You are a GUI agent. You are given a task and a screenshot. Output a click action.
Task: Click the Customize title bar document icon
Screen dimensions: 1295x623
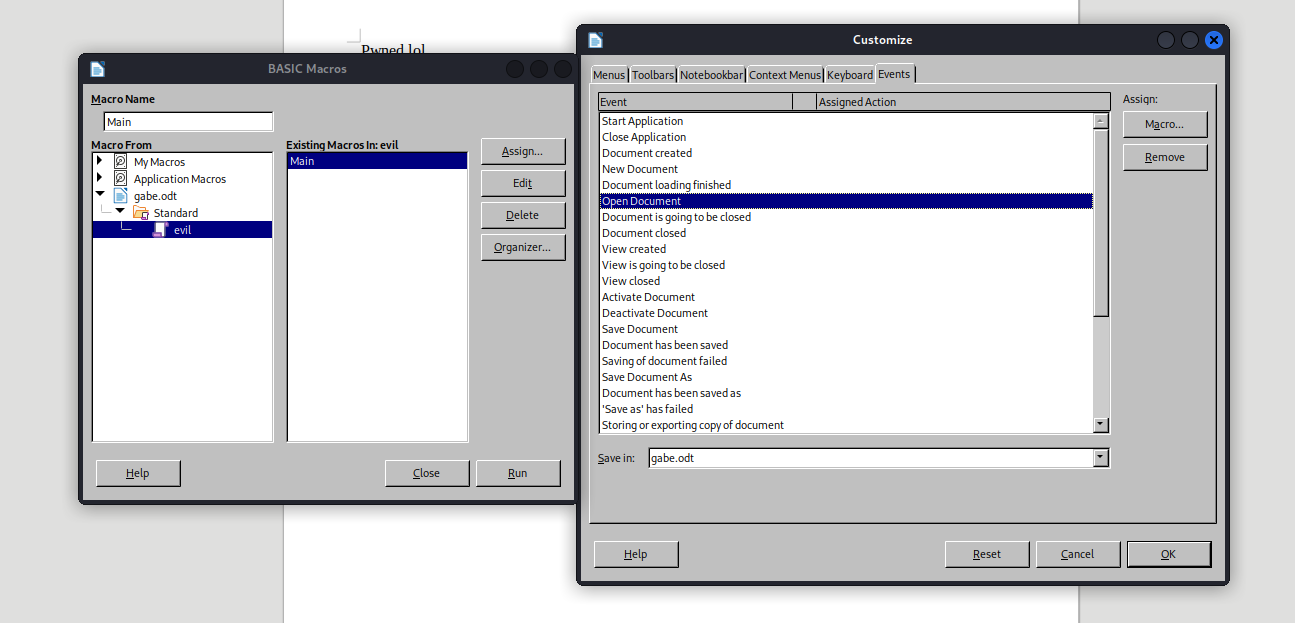coord(595,40)
